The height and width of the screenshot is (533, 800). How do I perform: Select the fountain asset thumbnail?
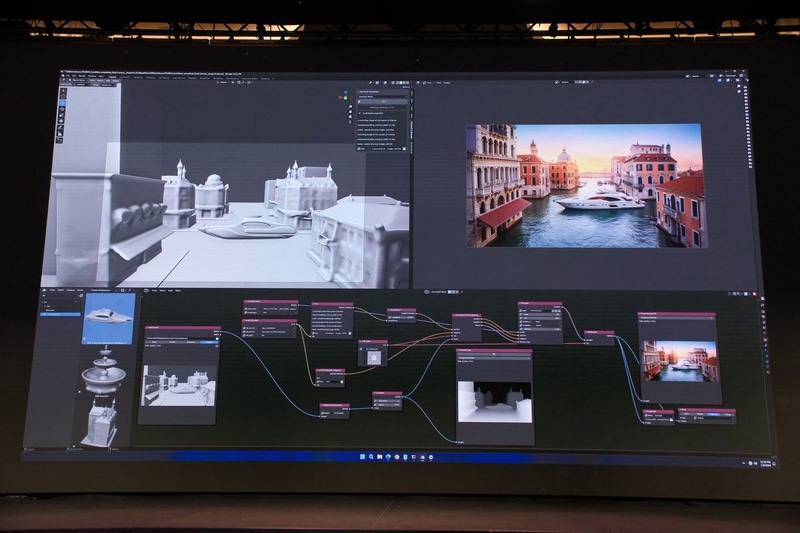coord(104,370)
